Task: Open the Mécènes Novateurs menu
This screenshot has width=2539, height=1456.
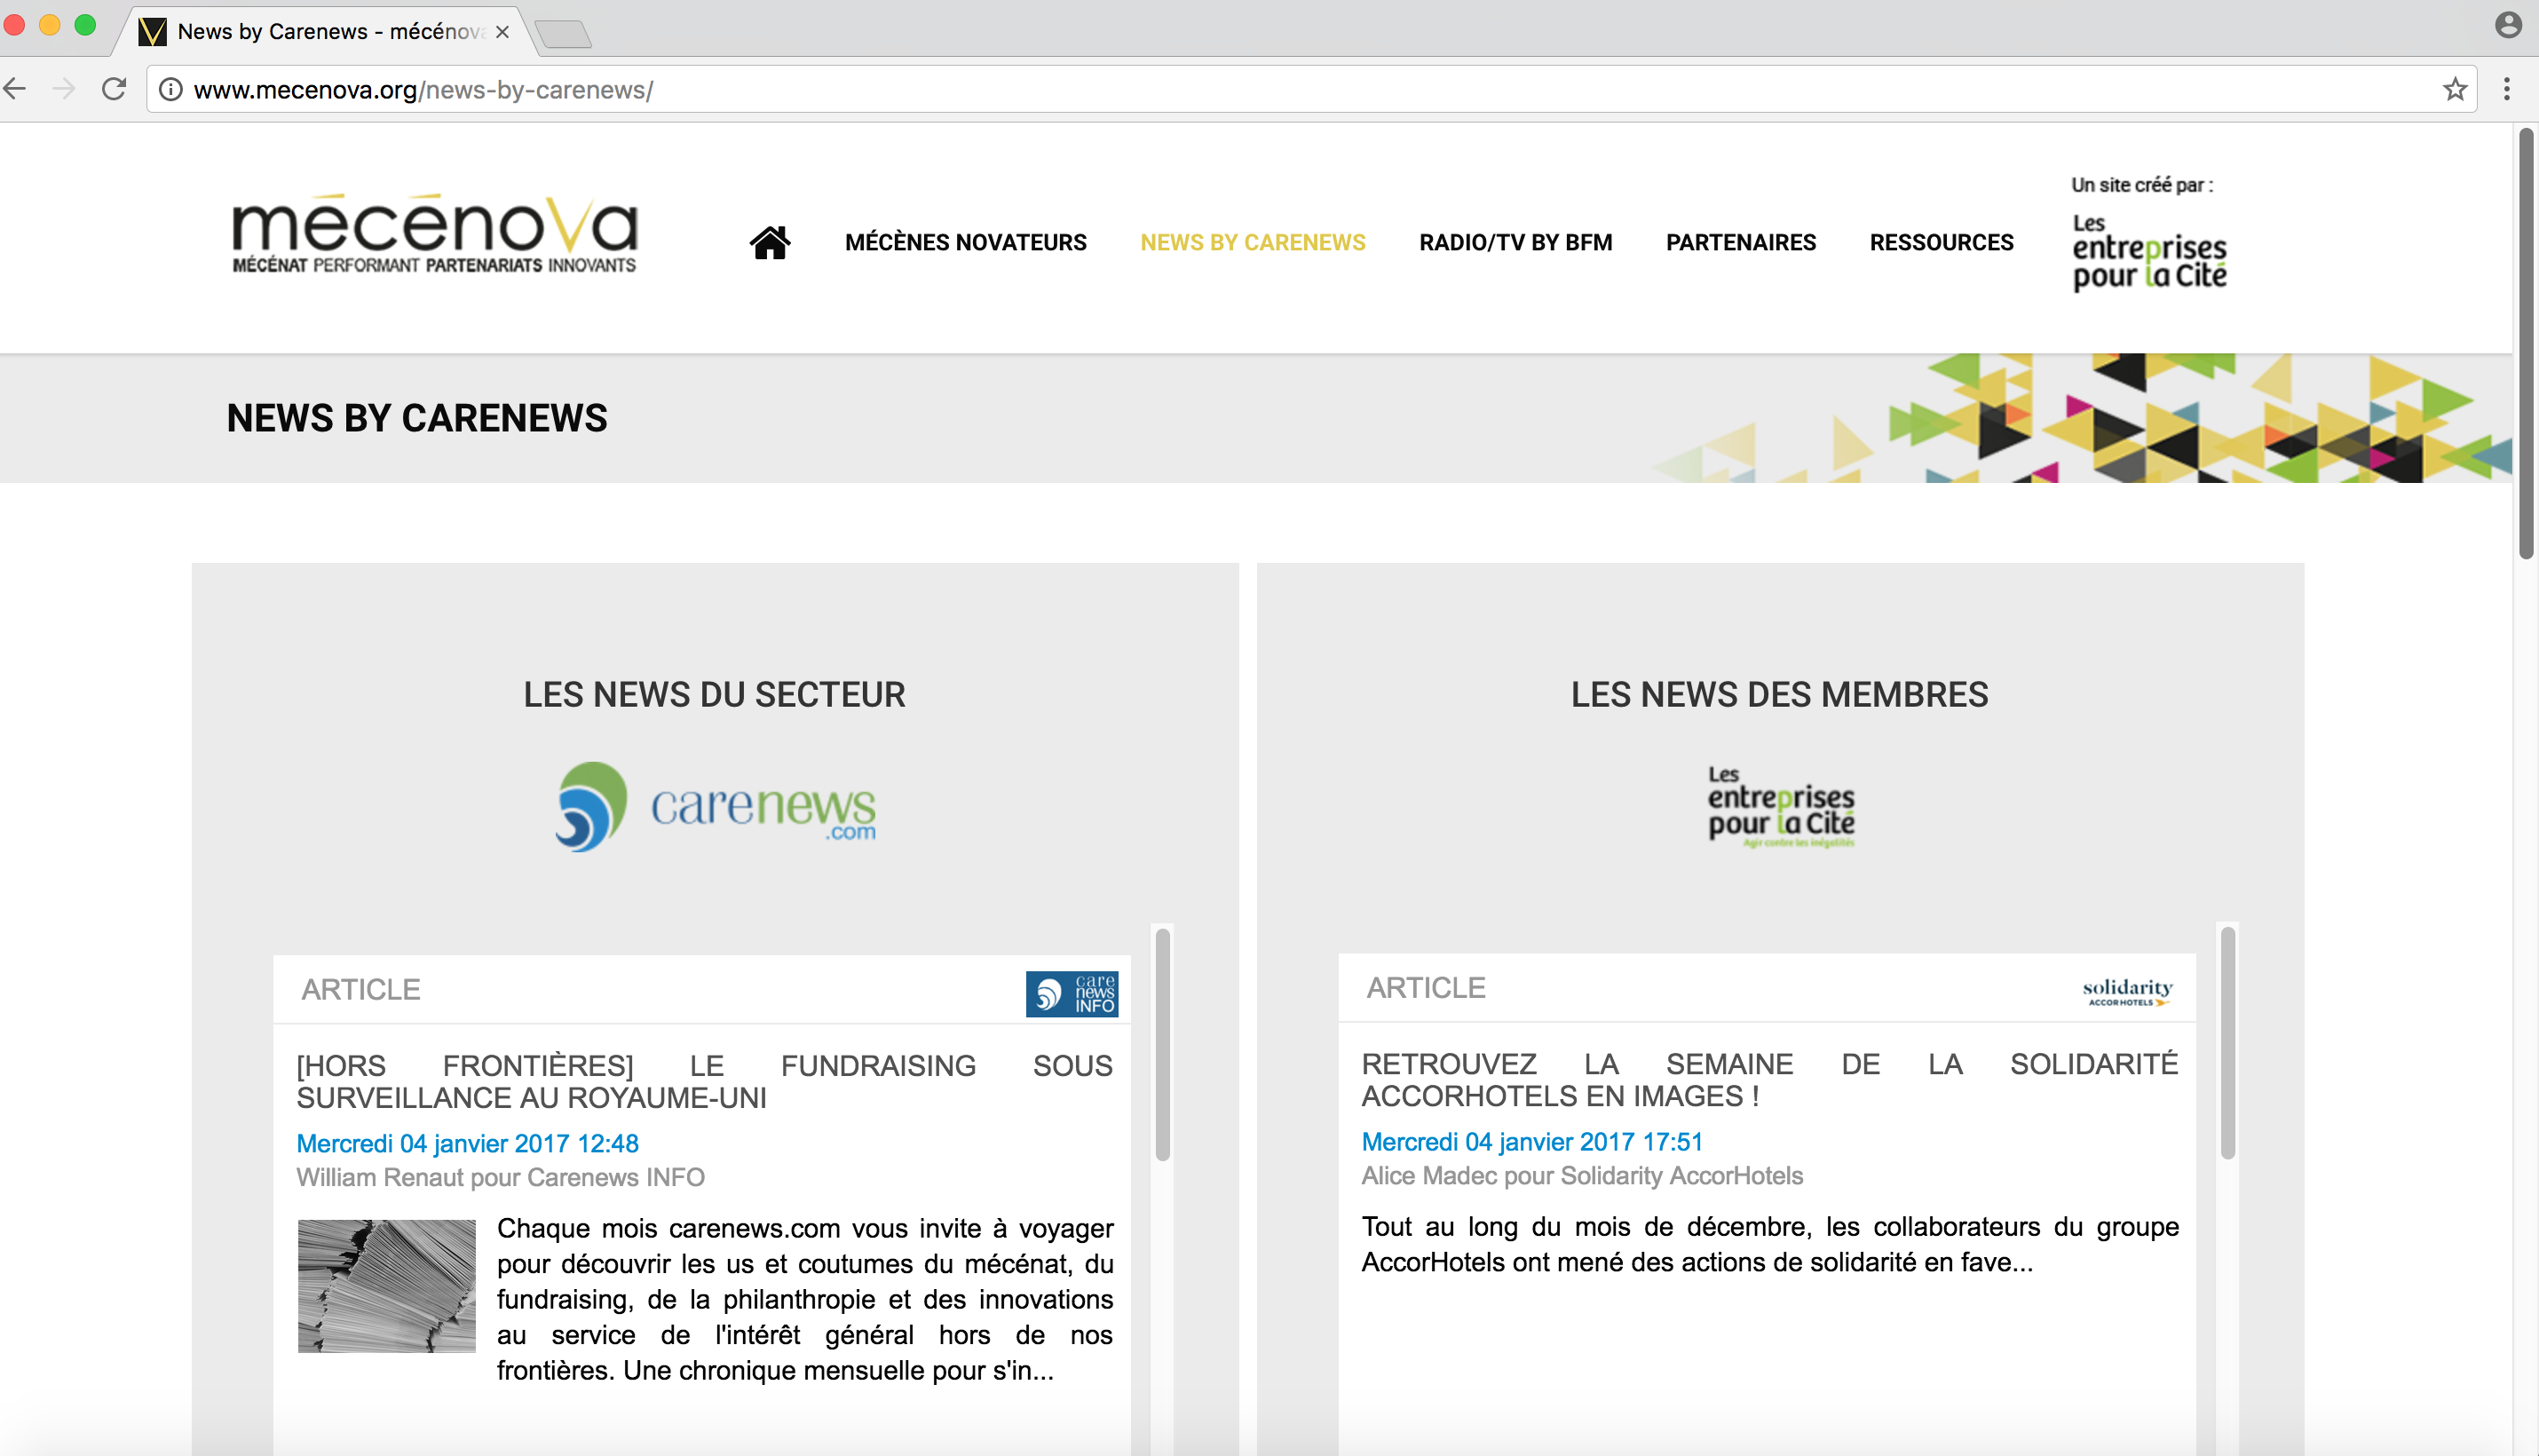Action: coord(965,242)
